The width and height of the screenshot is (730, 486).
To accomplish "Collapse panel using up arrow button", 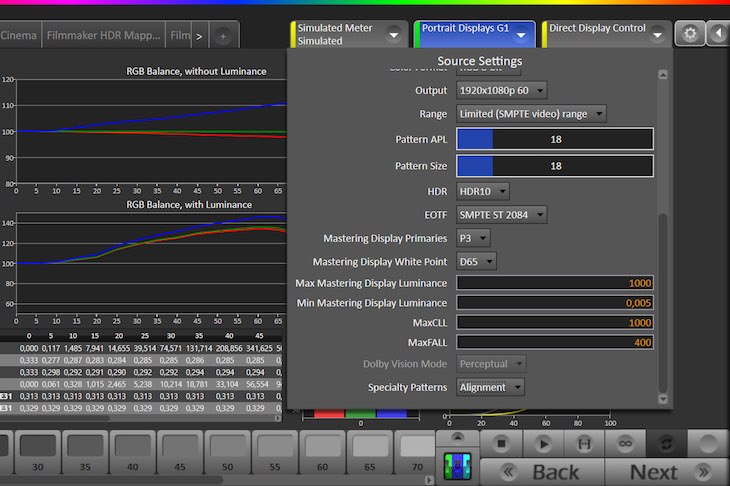I will coord(456,437).
